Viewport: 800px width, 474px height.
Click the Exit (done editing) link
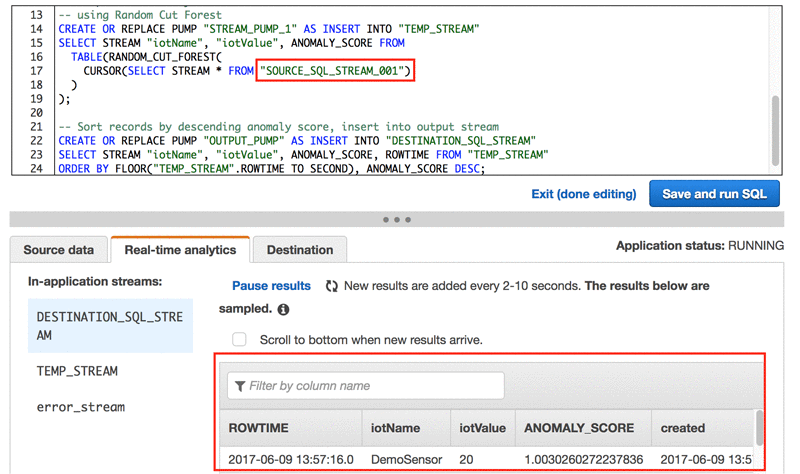[x=584, y=194]
